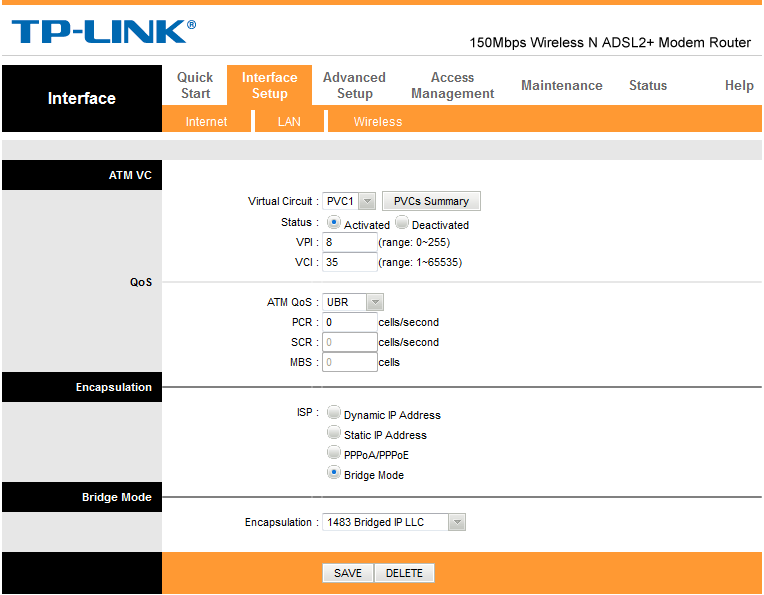Image resolution: width=764 pixels, height=595 pixels.
Task: Open the Encapsulation 1483 Bridged dropdown
Action: [x=394, y=522]
